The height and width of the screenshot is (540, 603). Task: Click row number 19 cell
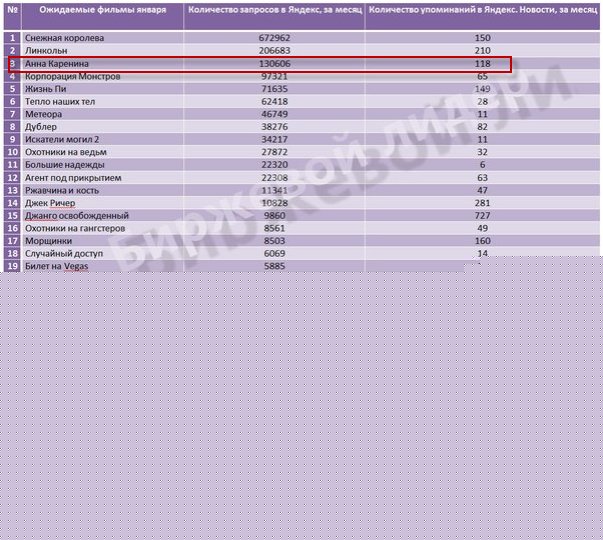point(12,267)
